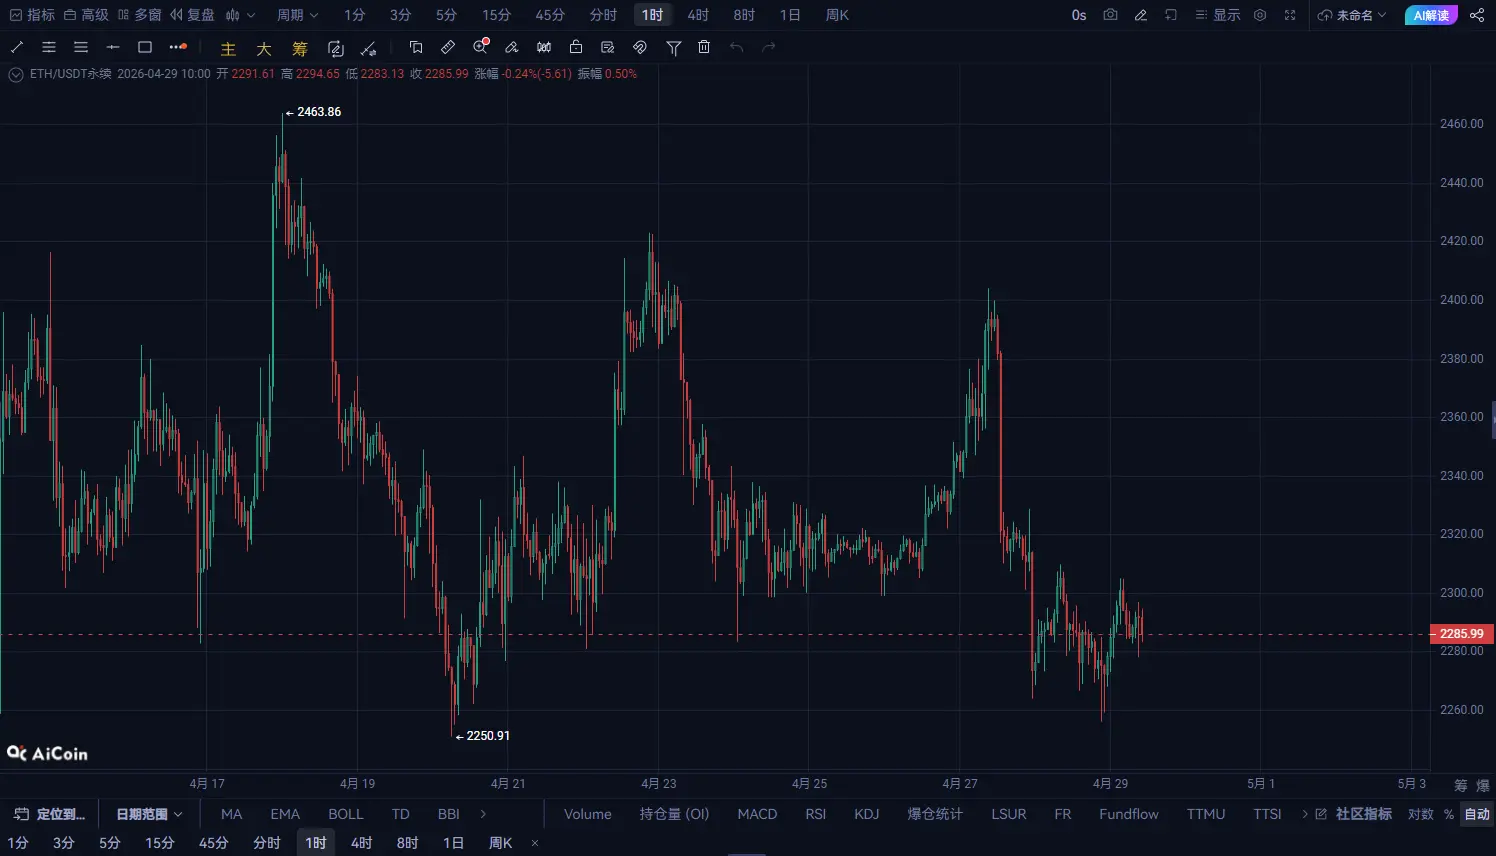1496x856 pixels.
Task: Click the 筹 button at chart corner
Action: pos(1461,785)
